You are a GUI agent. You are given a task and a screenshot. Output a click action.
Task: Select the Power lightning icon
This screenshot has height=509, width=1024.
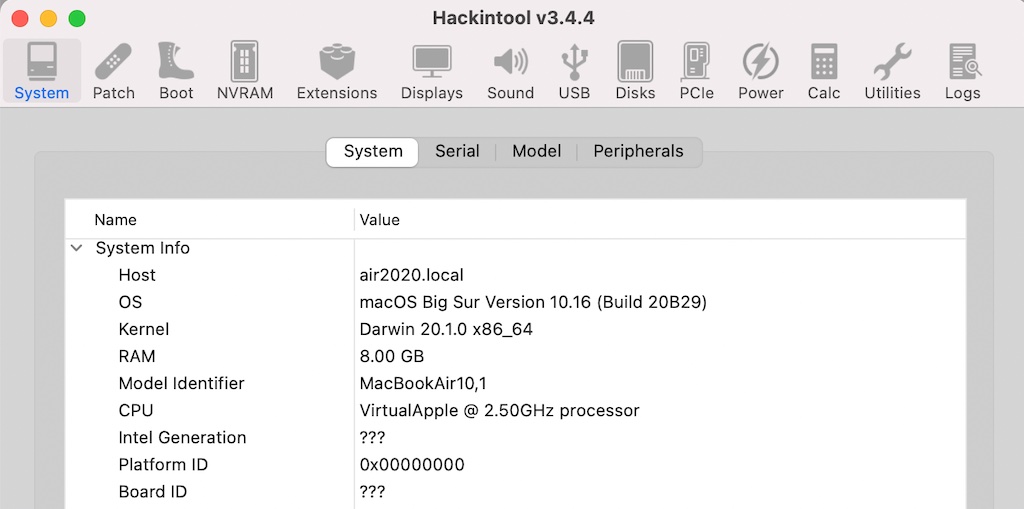(761, 71)
